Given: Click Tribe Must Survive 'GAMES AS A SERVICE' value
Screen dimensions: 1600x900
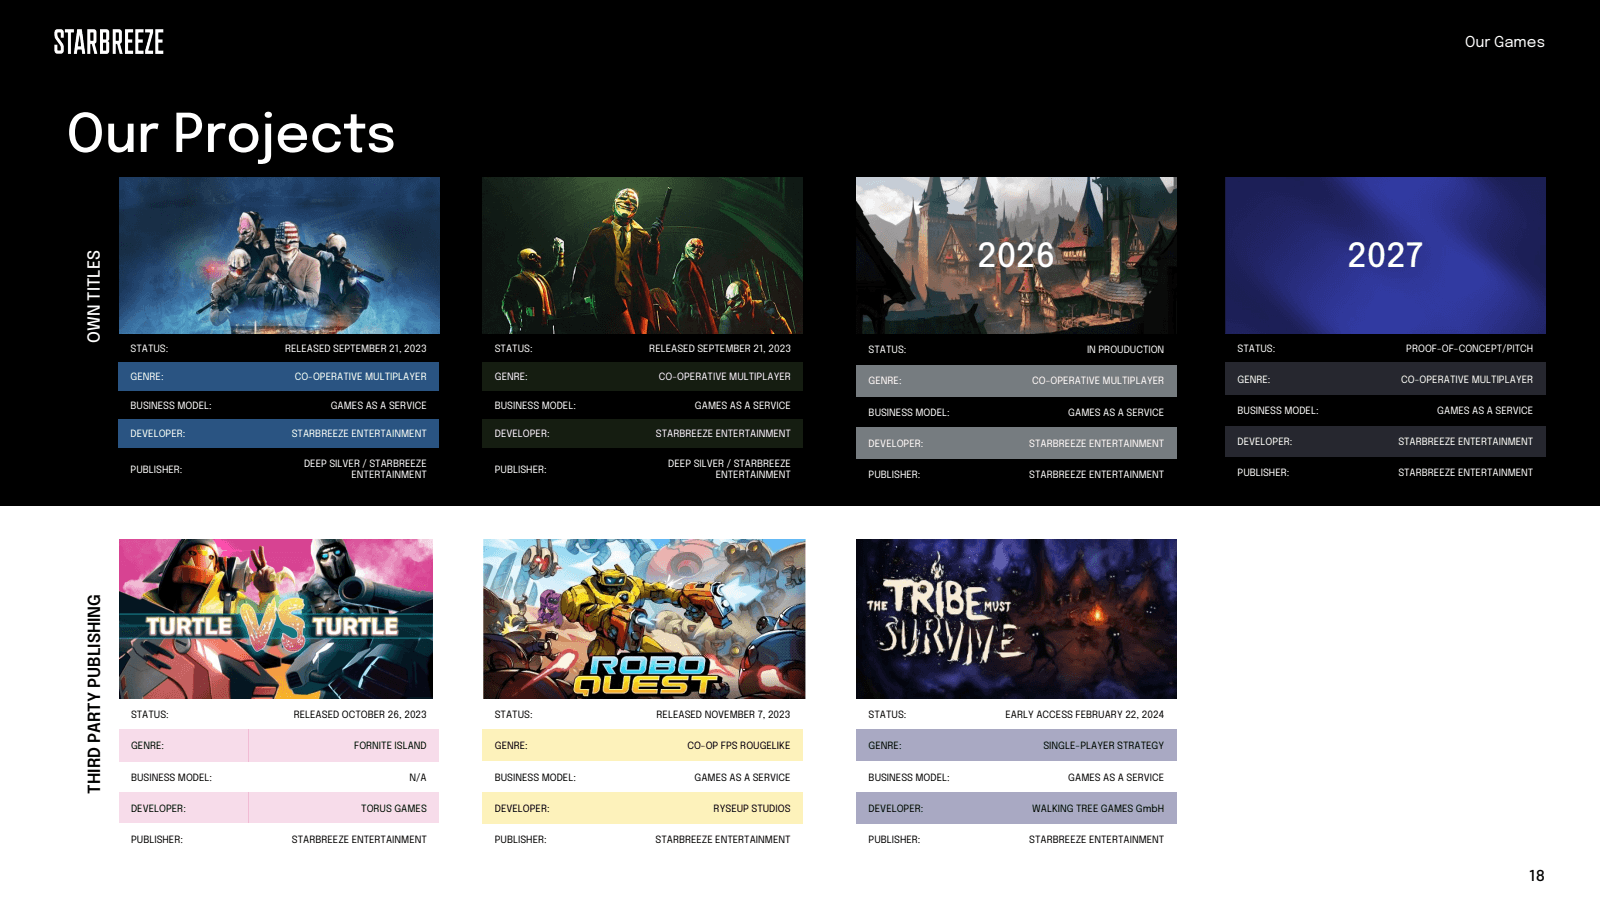Looking at the screenshot, I should [1116, 778].
